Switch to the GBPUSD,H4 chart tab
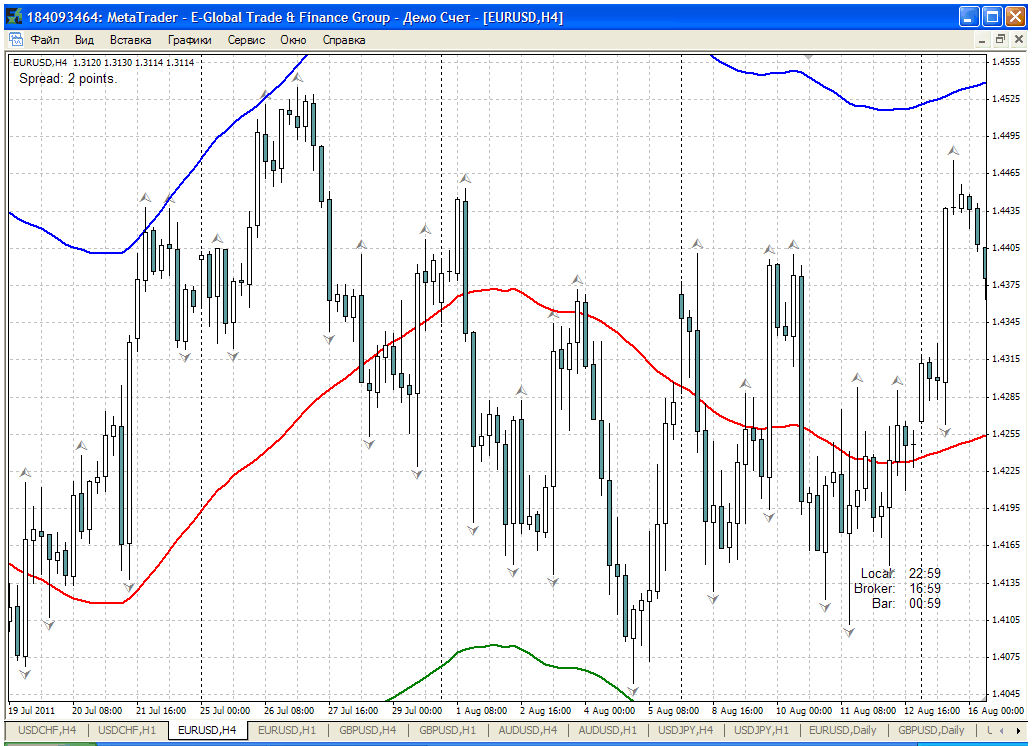Viewport: 1032px width, 746px height. 367,730
